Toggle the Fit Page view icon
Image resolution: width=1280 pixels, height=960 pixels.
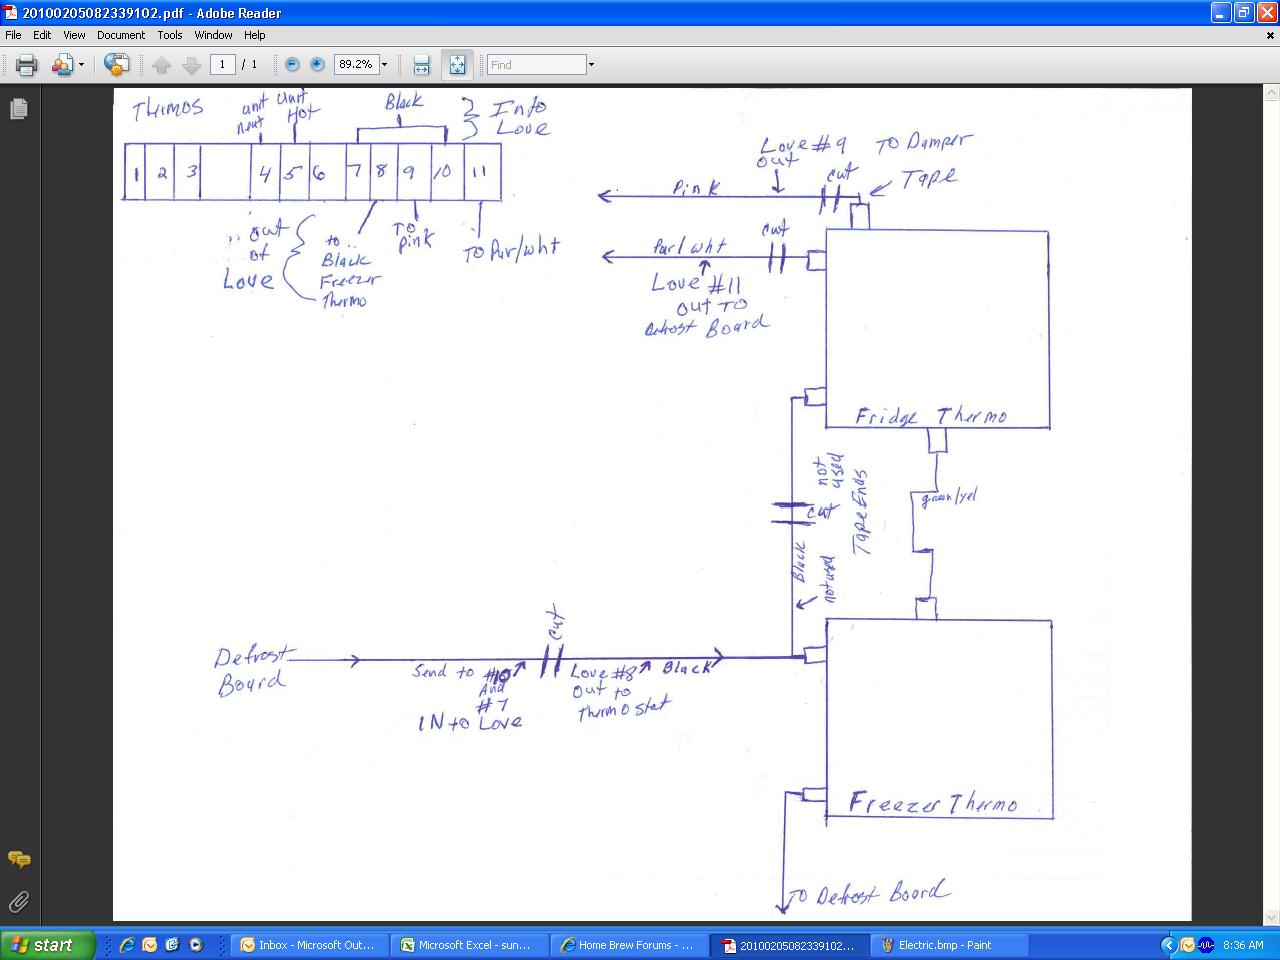coord(457,65)
